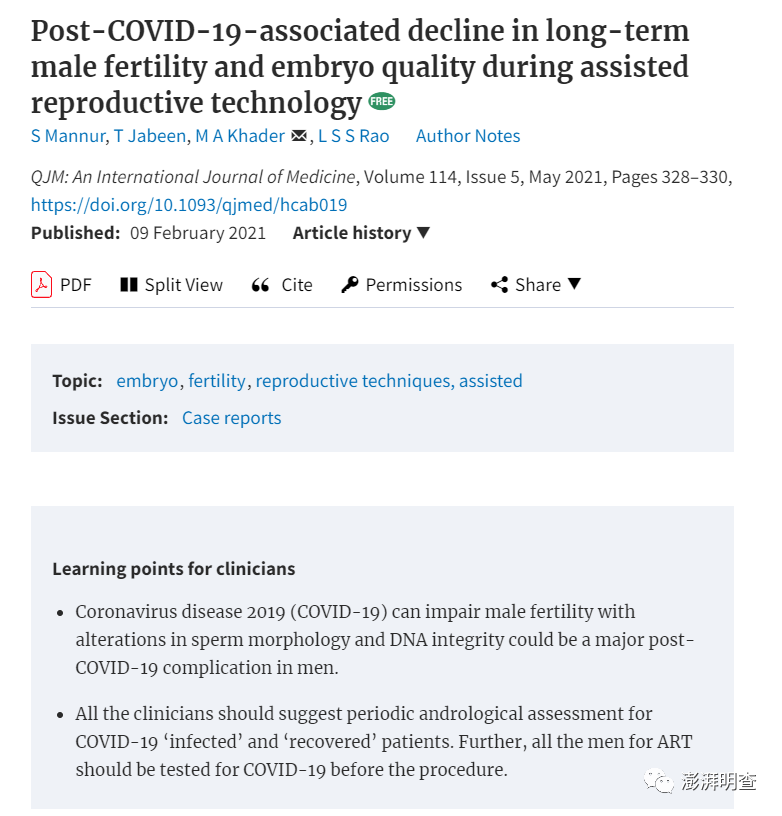Screen dimensions: 782x816
Task: Open the article DOI link
Action: [x=189, y=205]
